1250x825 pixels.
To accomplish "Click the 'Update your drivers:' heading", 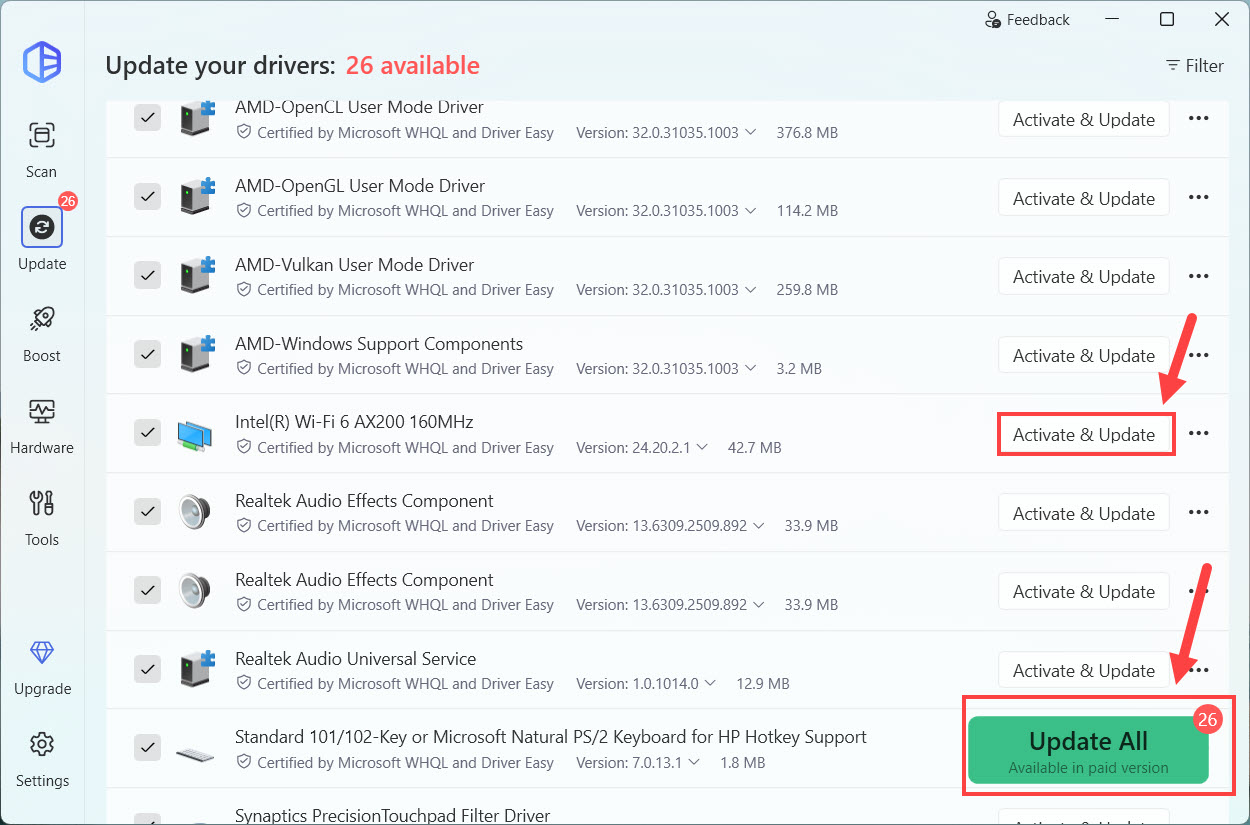I will [x=220, y=66].
